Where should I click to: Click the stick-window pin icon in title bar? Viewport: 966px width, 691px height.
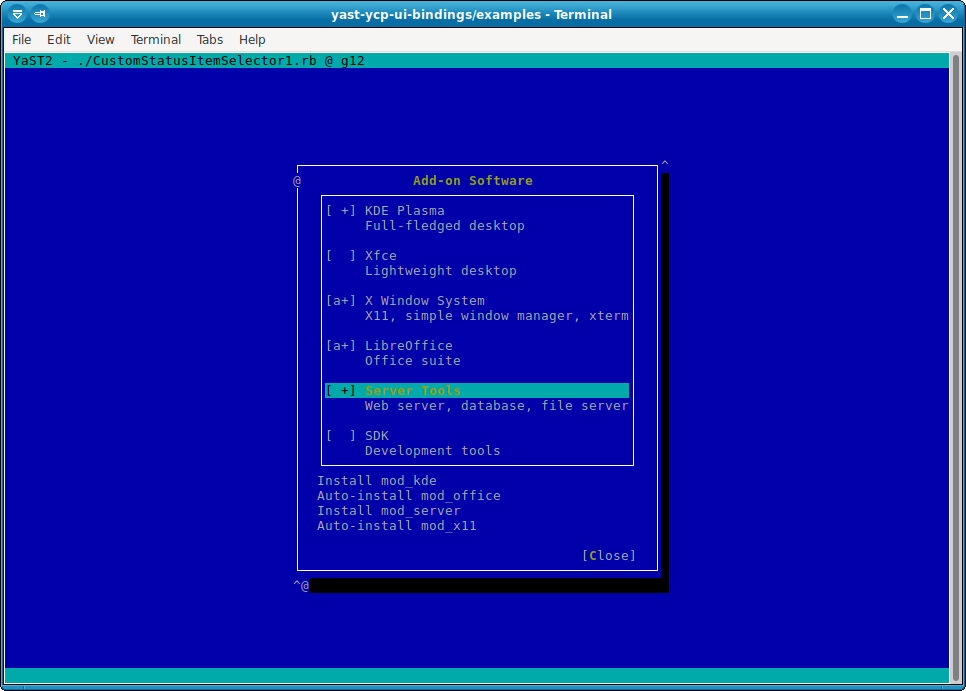[x=40, y=14]
